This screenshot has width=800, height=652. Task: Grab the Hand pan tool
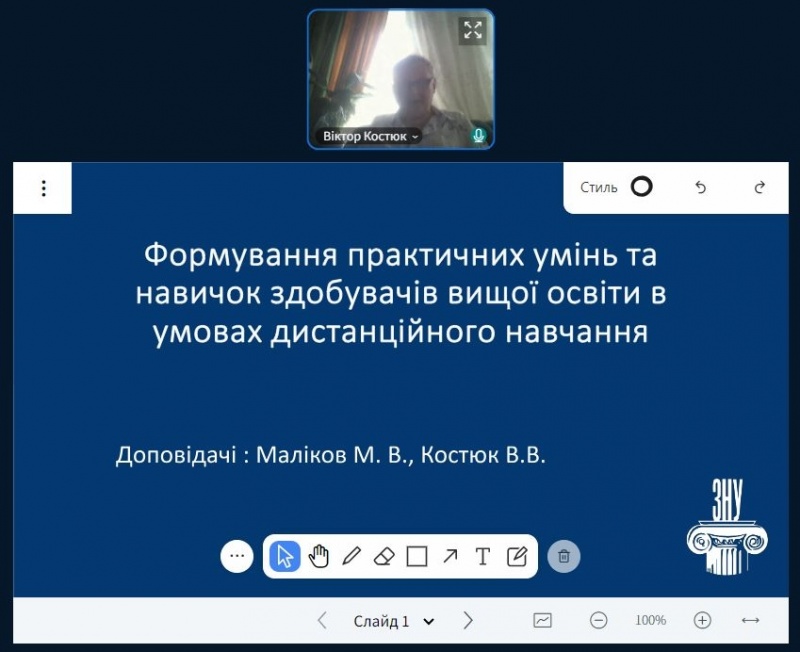click(x=320, y=556)
